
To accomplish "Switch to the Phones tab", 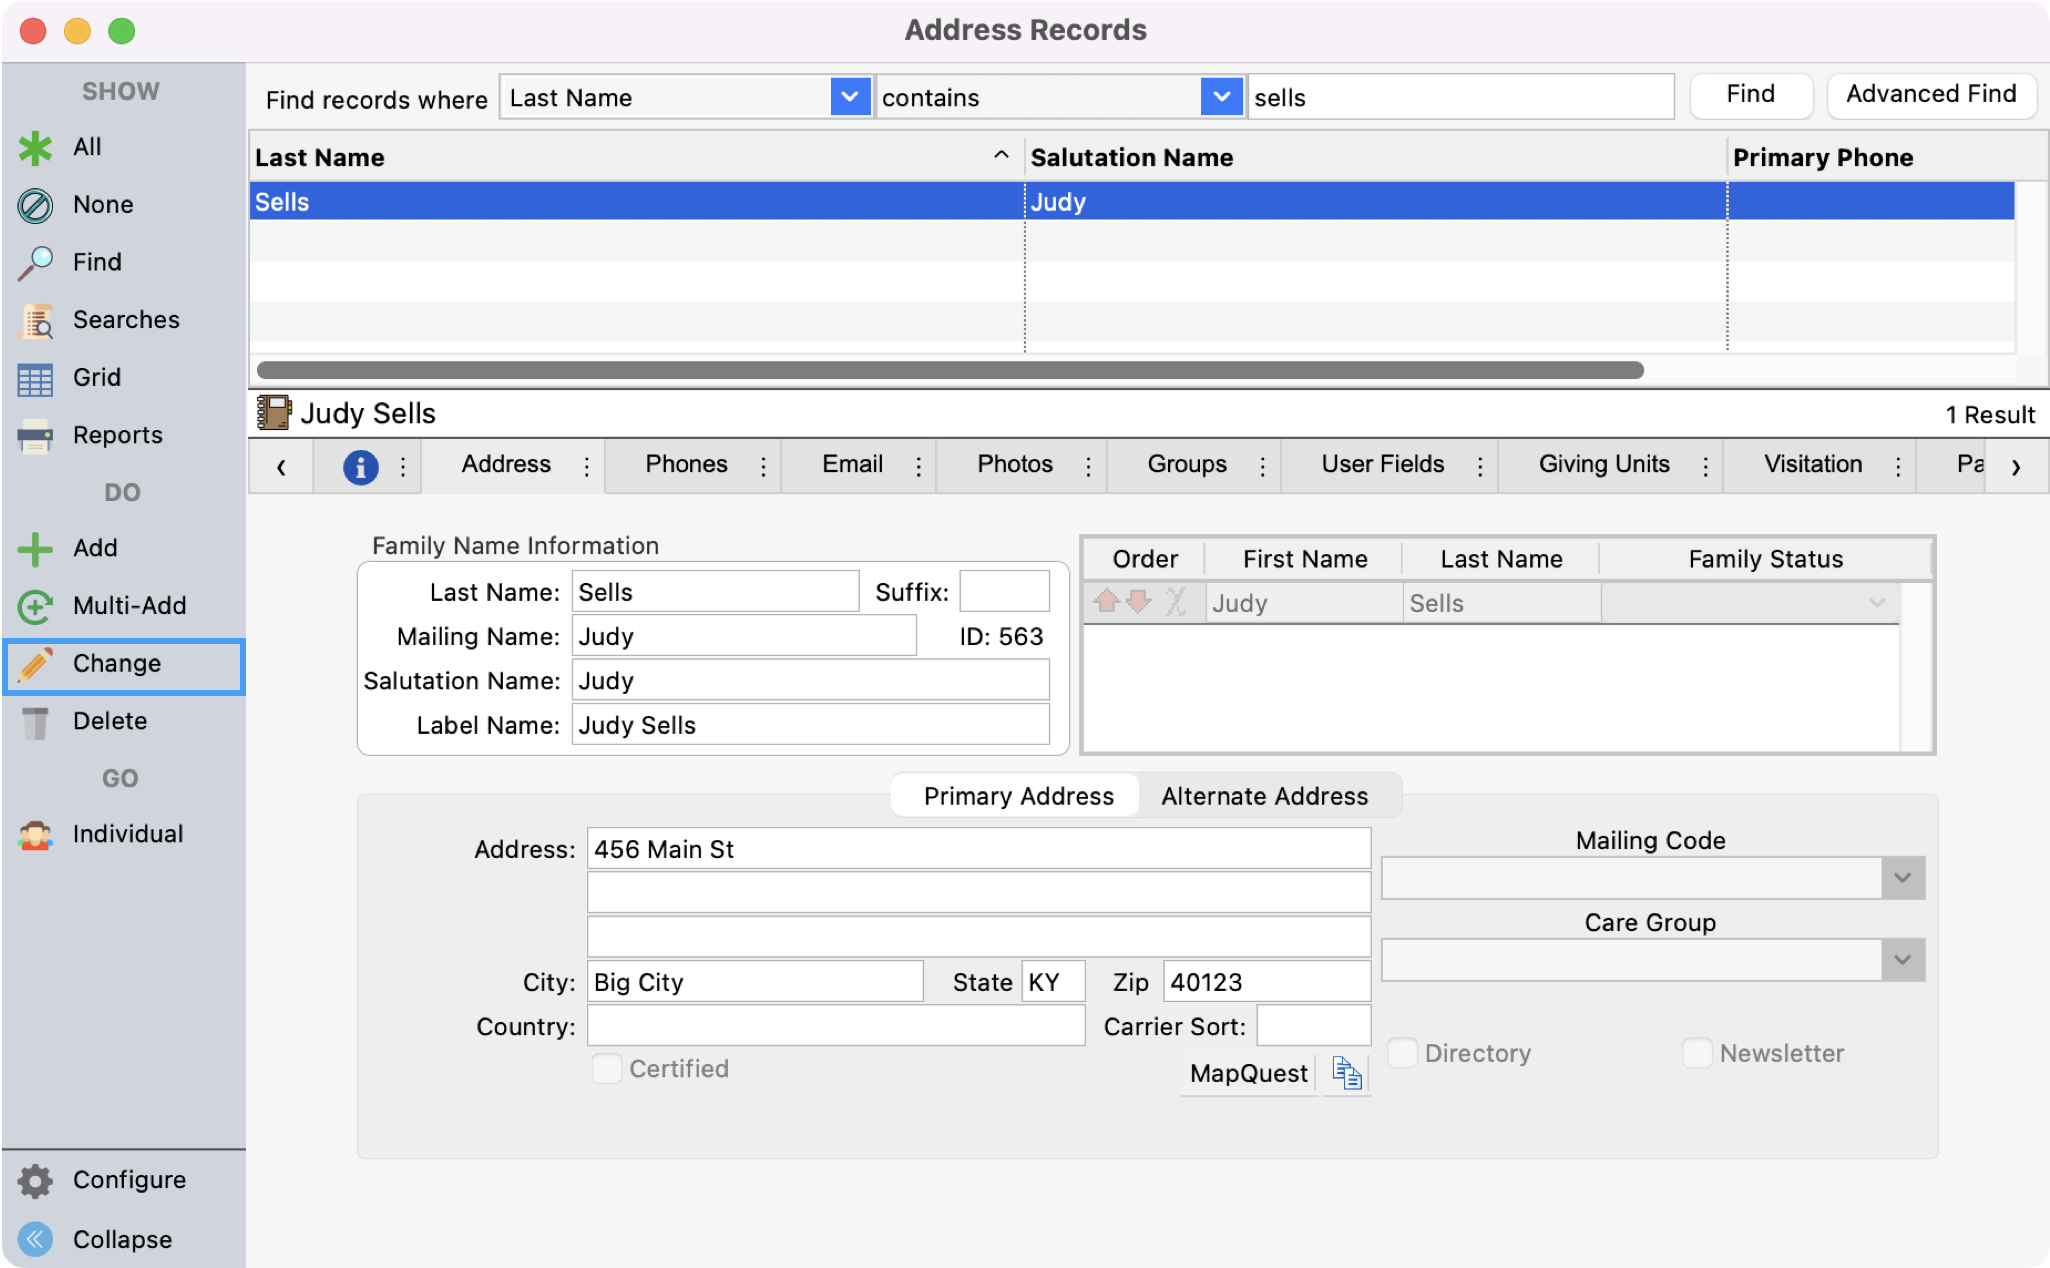I will pyautogui.click(x=686, y=465).
